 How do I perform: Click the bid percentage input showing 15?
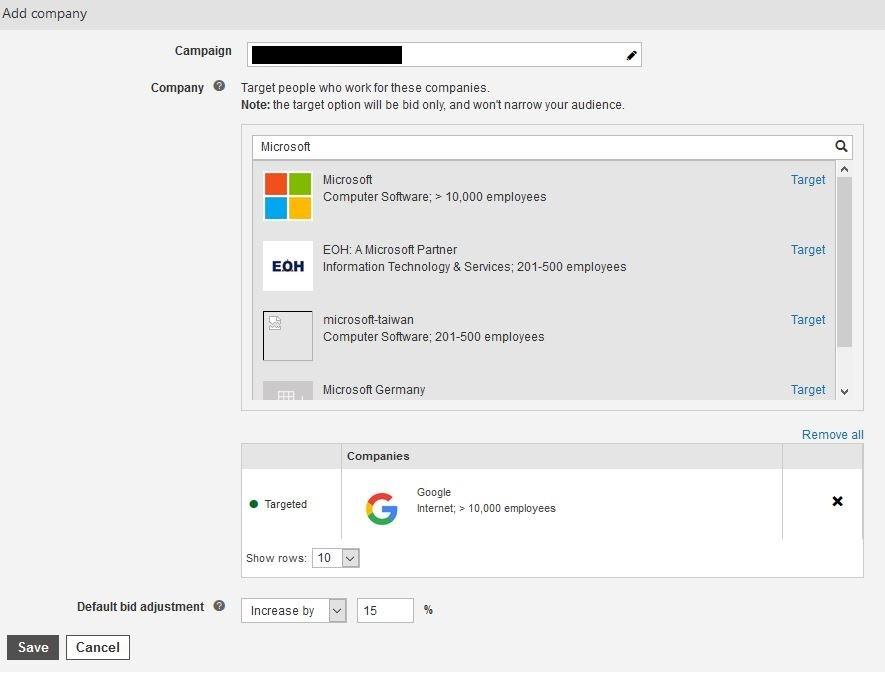[x=385, y=611]
